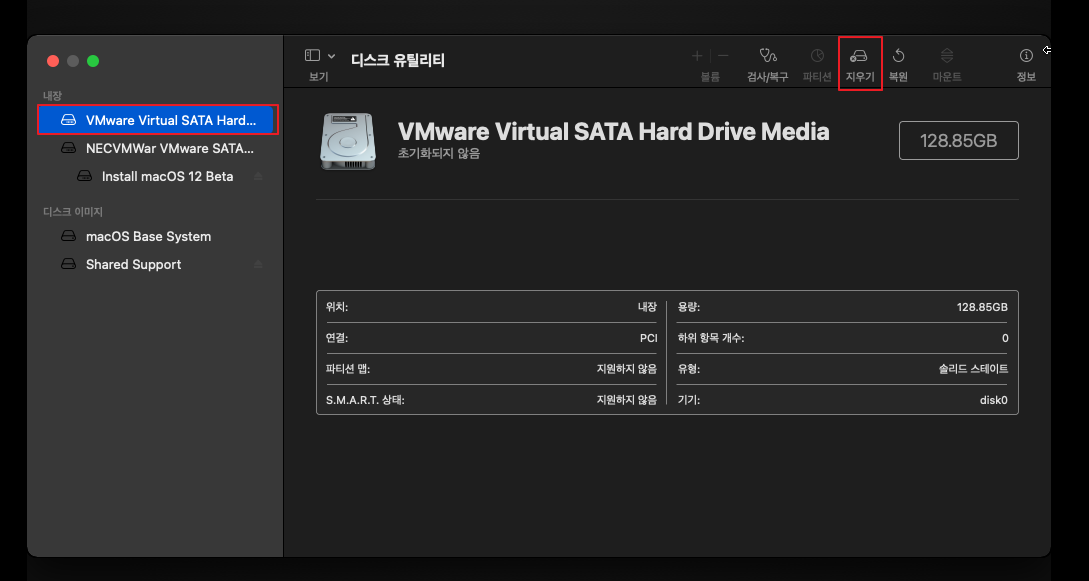Click the PCI connection value
The width and height of the screenshot is (1089, 581).
tap(648, 339)
